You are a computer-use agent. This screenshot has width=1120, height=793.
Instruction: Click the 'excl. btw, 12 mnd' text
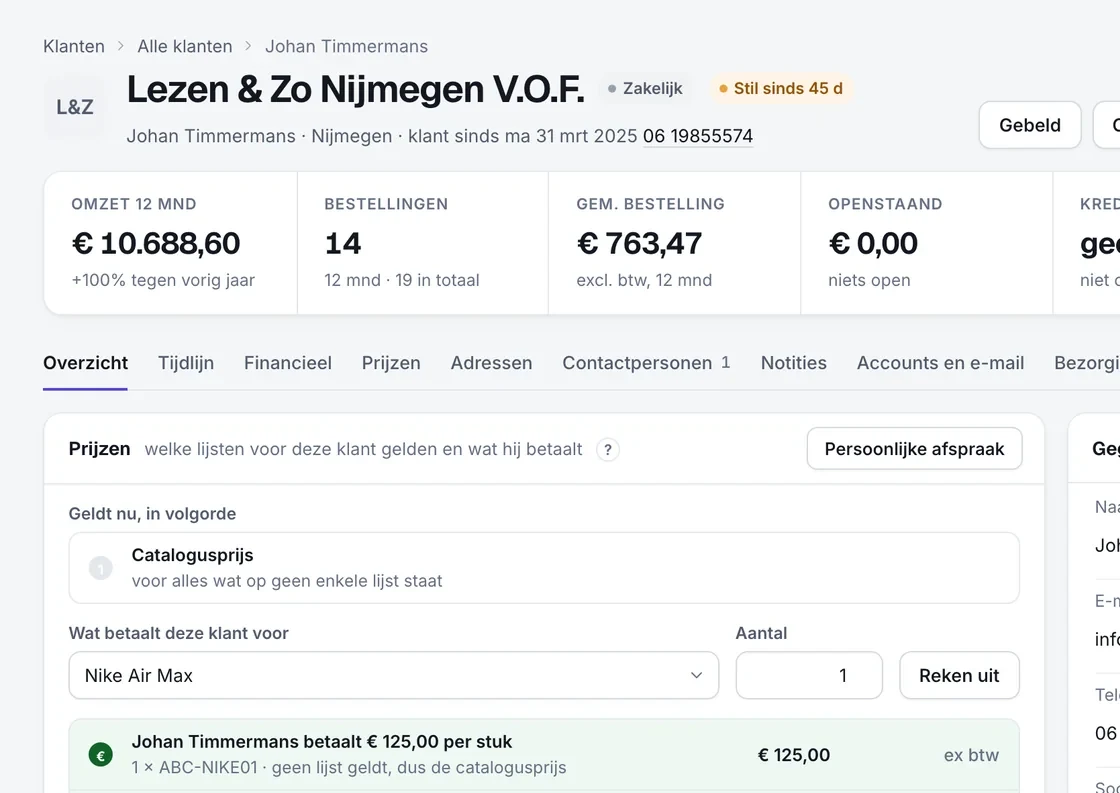tap(644, 280)
